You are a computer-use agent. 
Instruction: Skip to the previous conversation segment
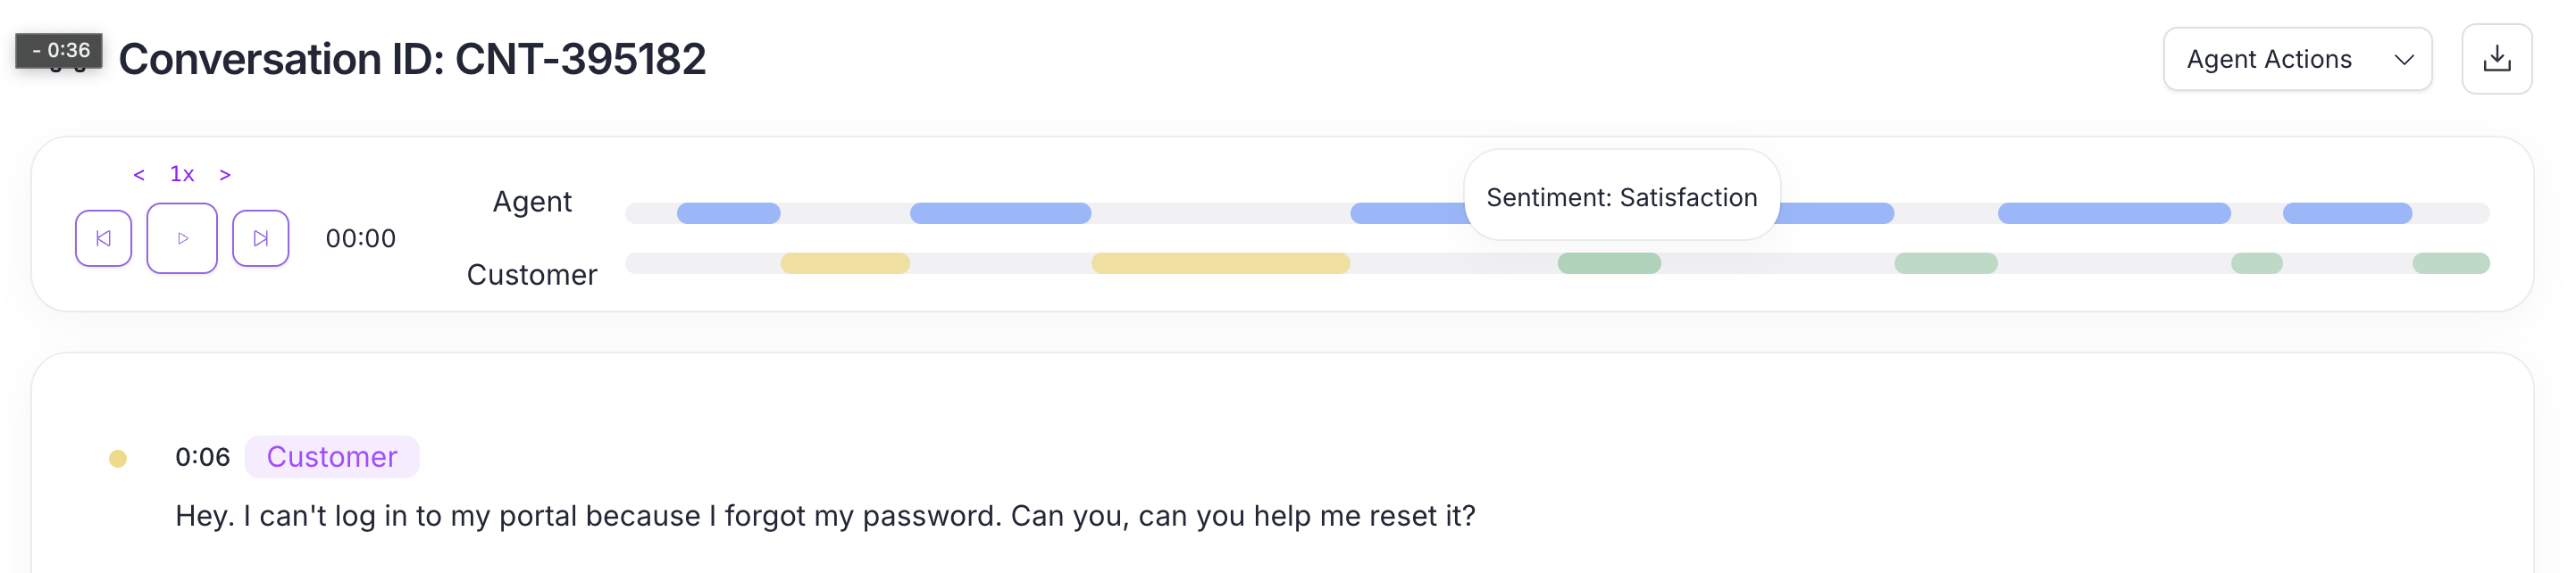[104, 237]
